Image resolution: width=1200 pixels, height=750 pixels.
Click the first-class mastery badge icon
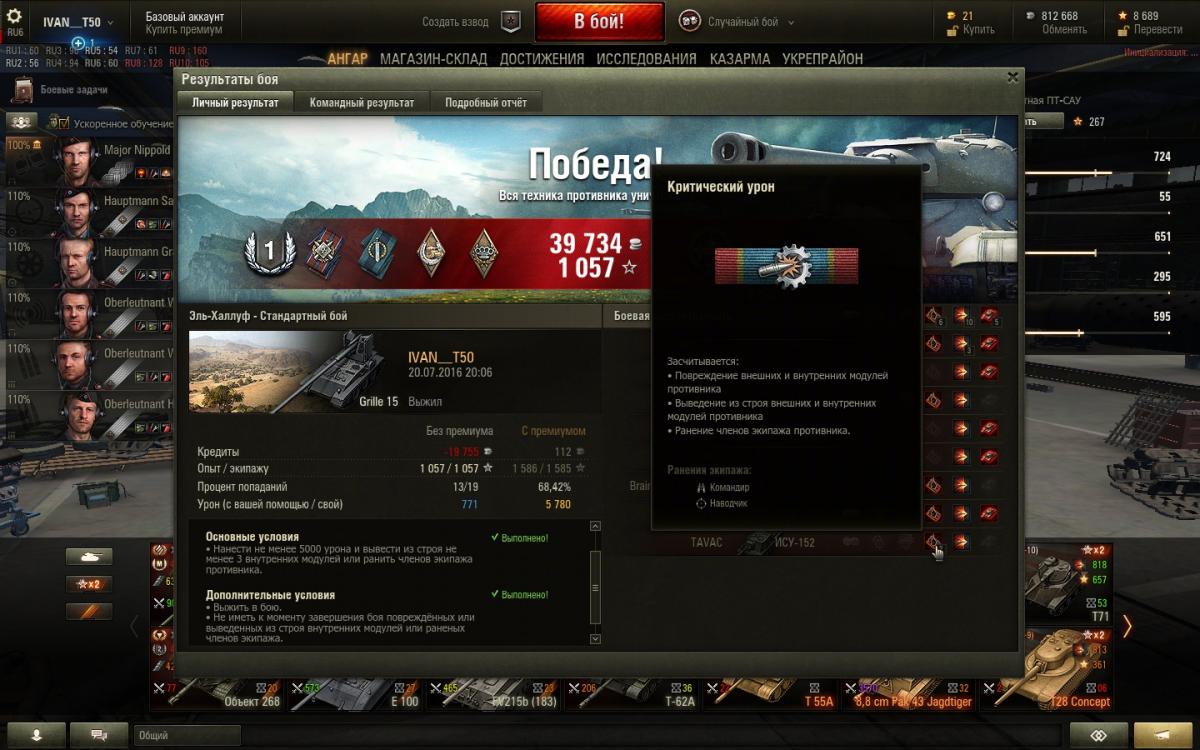(x=268, y=252)
